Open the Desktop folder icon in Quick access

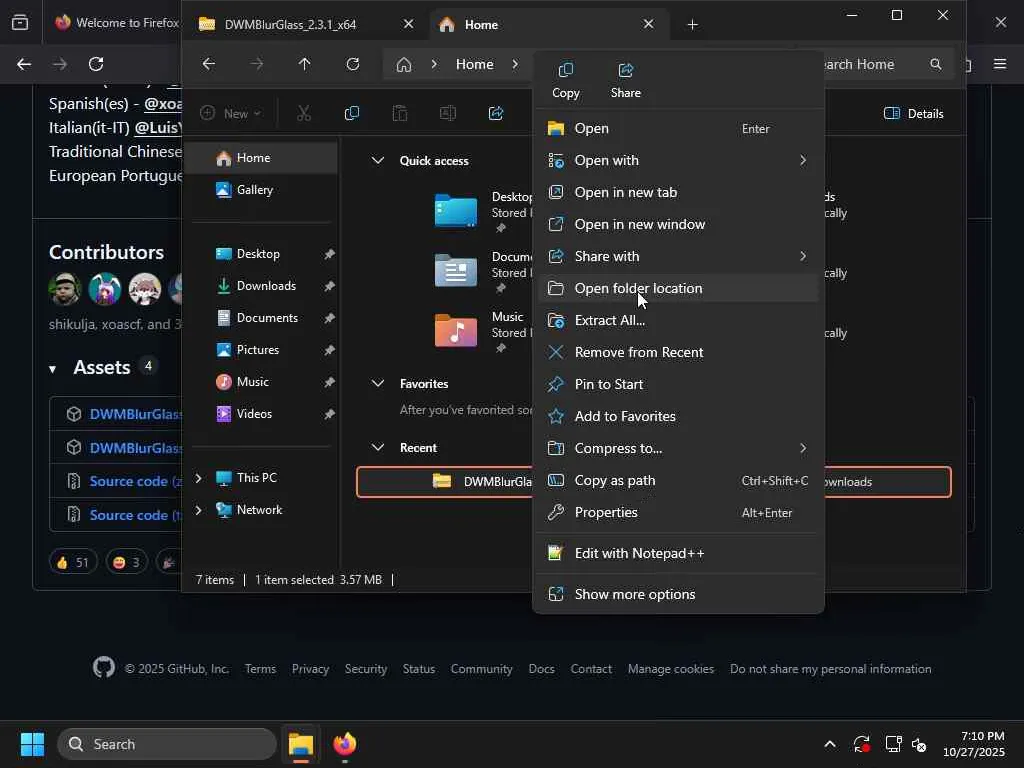[456, 211]
